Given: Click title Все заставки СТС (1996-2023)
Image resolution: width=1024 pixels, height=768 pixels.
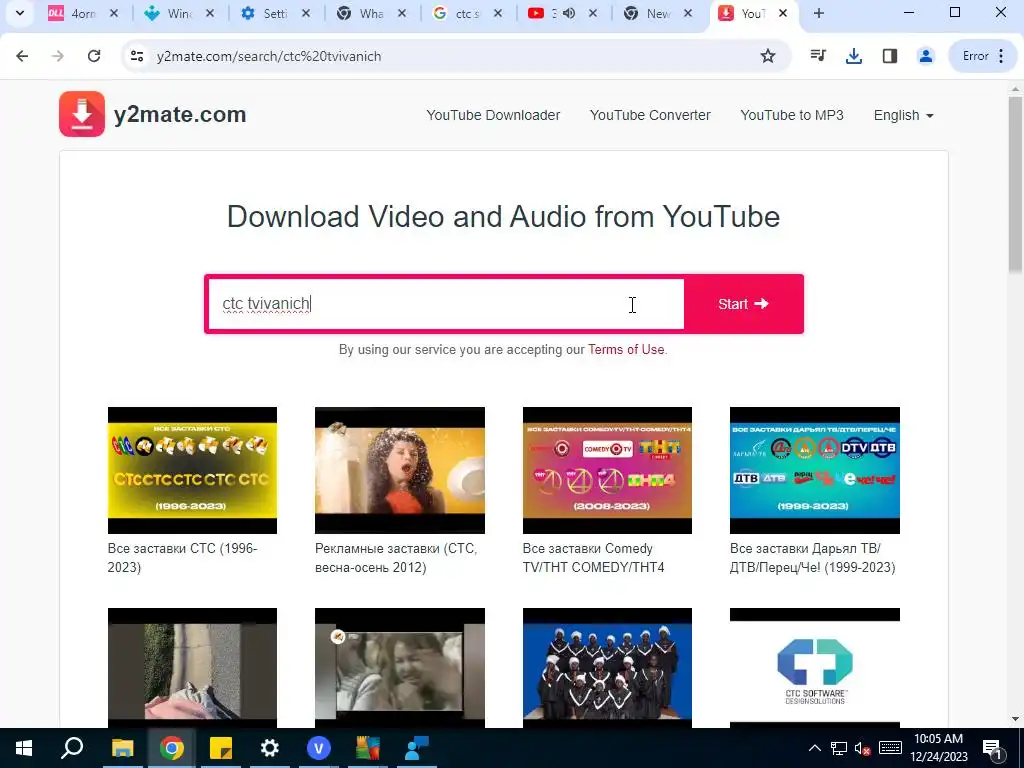Looking at the screenshot, I should tap(183, 558).
